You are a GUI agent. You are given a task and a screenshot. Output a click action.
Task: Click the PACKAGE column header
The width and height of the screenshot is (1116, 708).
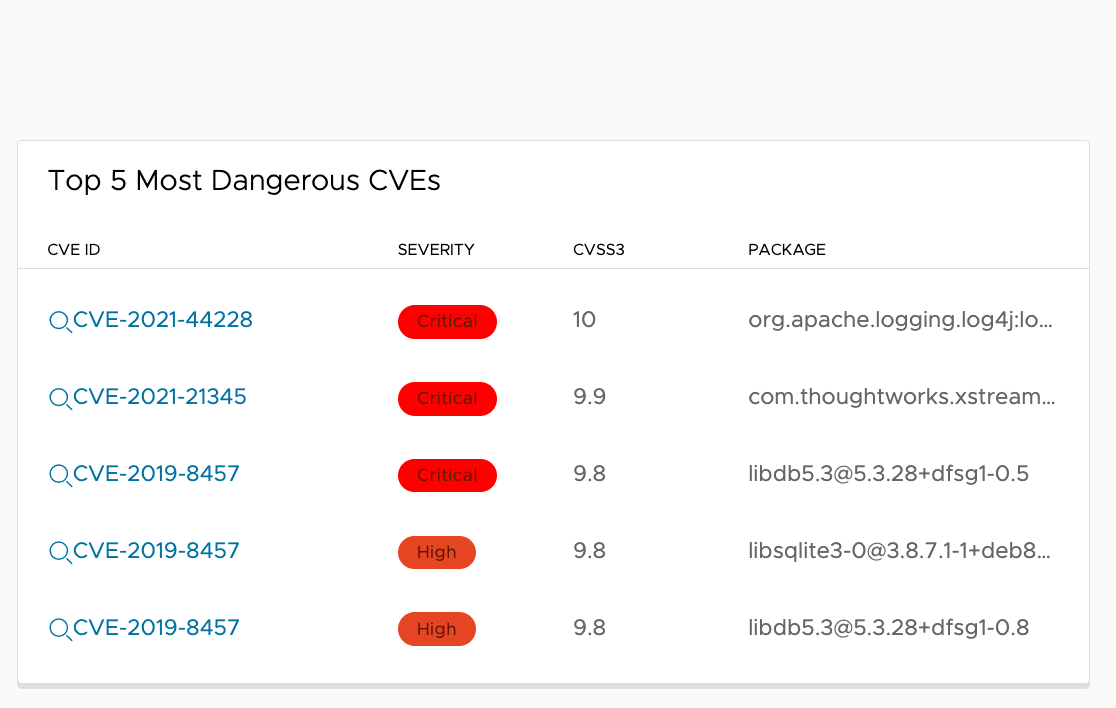tap(787, 249)
